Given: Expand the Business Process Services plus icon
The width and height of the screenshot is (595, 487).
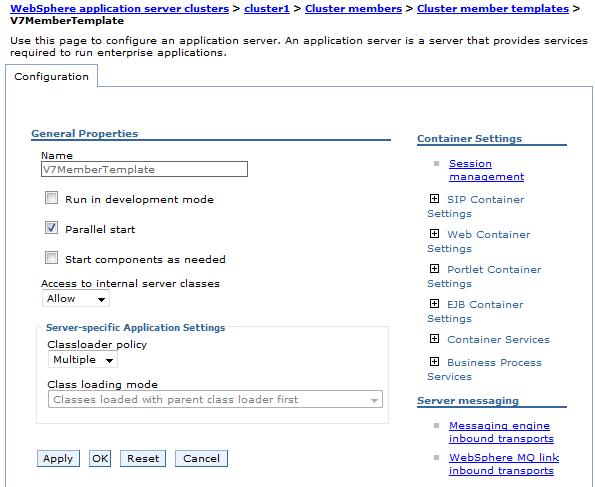Looking at the screenshot, I should point(434,361).
